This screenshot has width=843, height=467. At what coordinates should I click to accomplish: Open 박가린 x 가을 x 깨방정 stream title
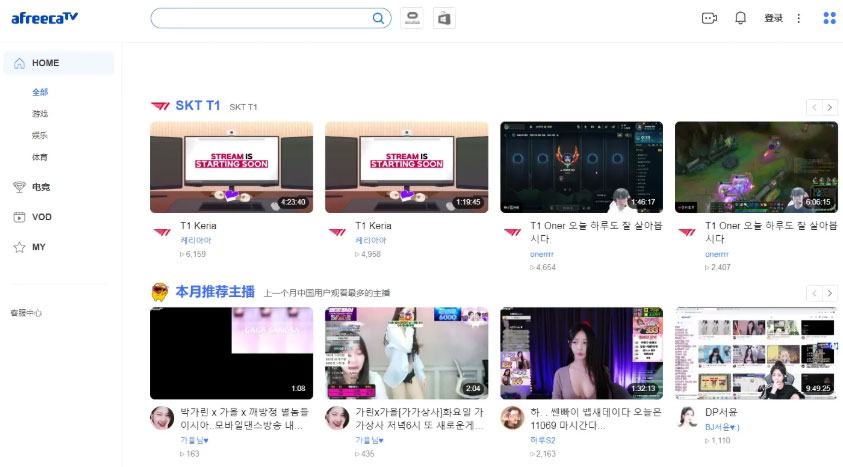(x=245, y=419)
